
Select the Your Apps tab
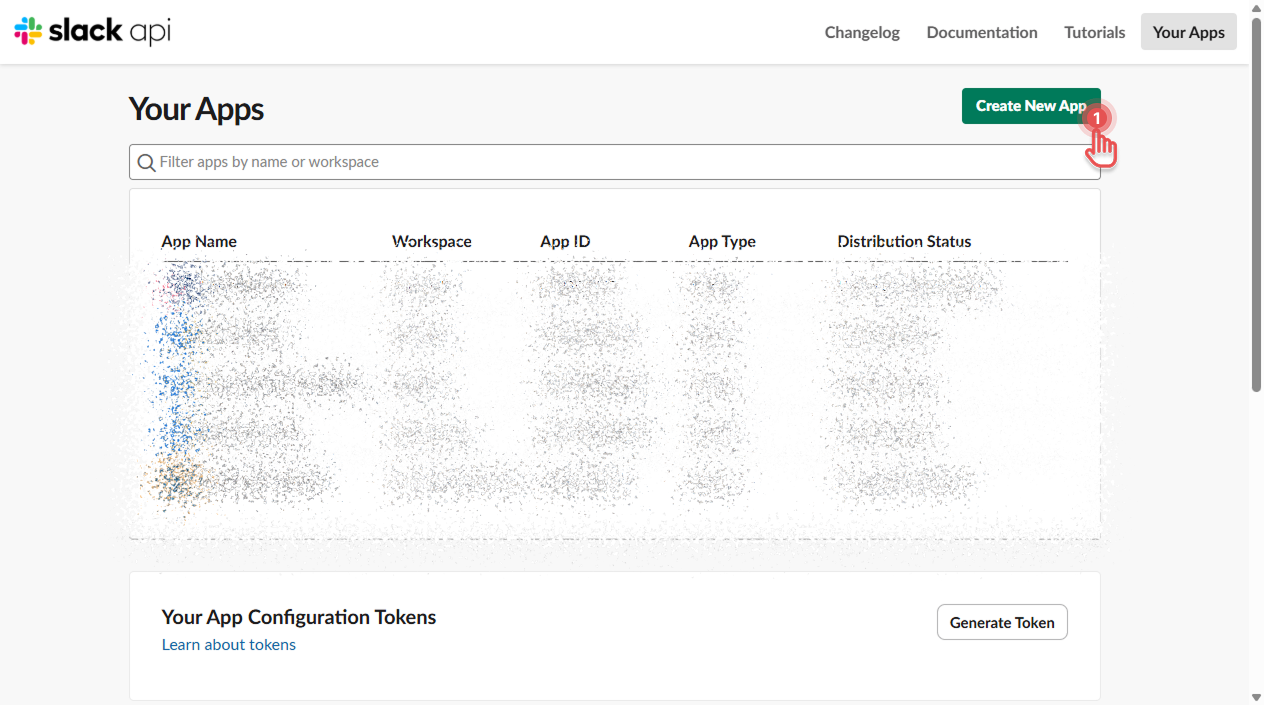[1188, 32]
